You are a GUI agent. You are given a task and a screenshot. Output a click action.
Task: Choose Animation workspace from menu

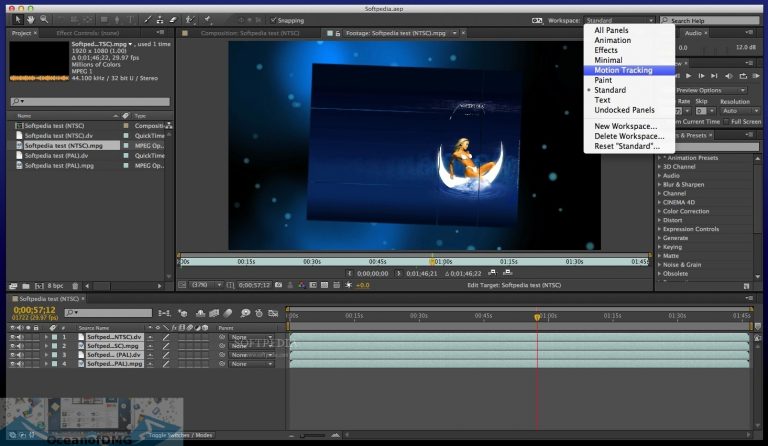[x=629, y=40]
